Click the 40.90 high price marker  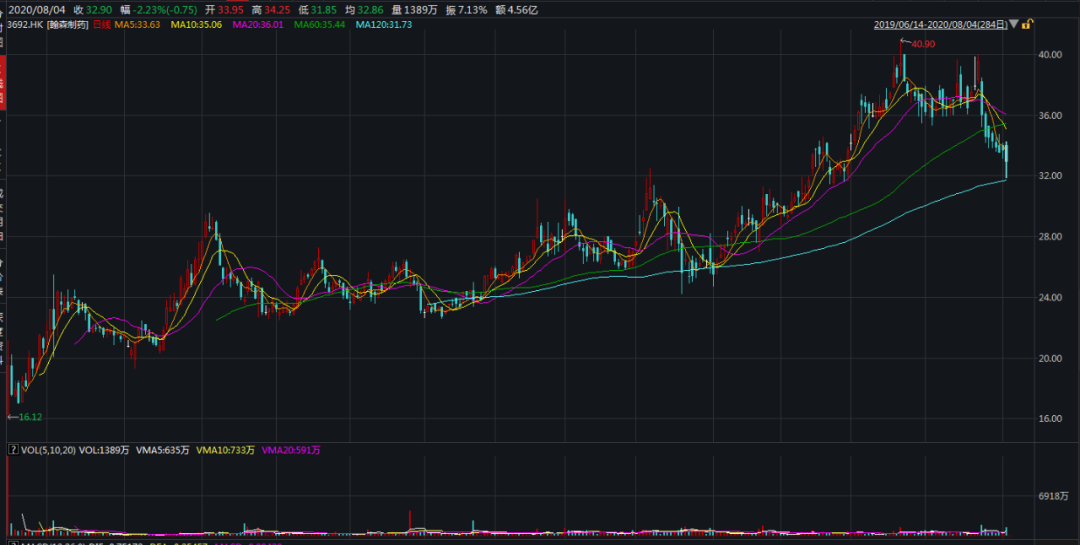(x=922, y=43)
